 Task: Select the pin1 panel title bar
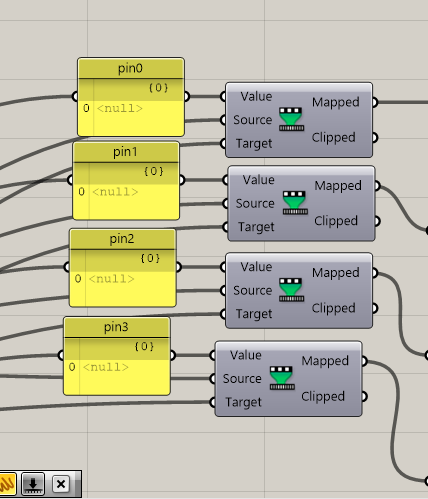(126, 152)
